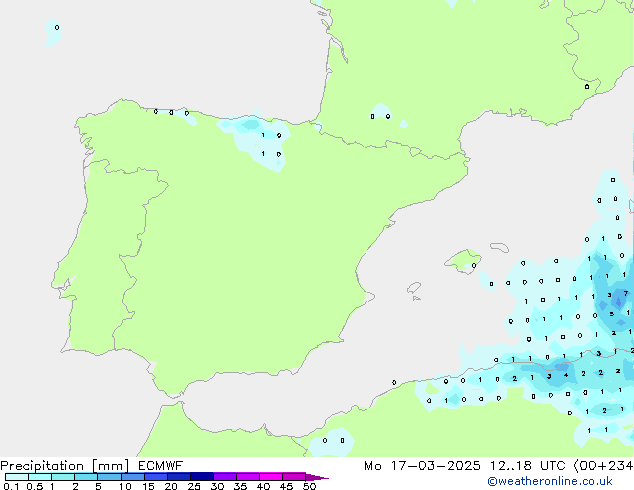Click the '10' legend scale value
This screenshot has width=634, height=490.
click(125, 486)
